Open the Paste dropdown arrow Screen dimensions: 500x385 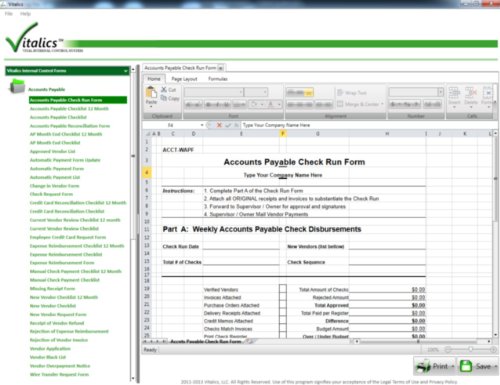[151, 107]
